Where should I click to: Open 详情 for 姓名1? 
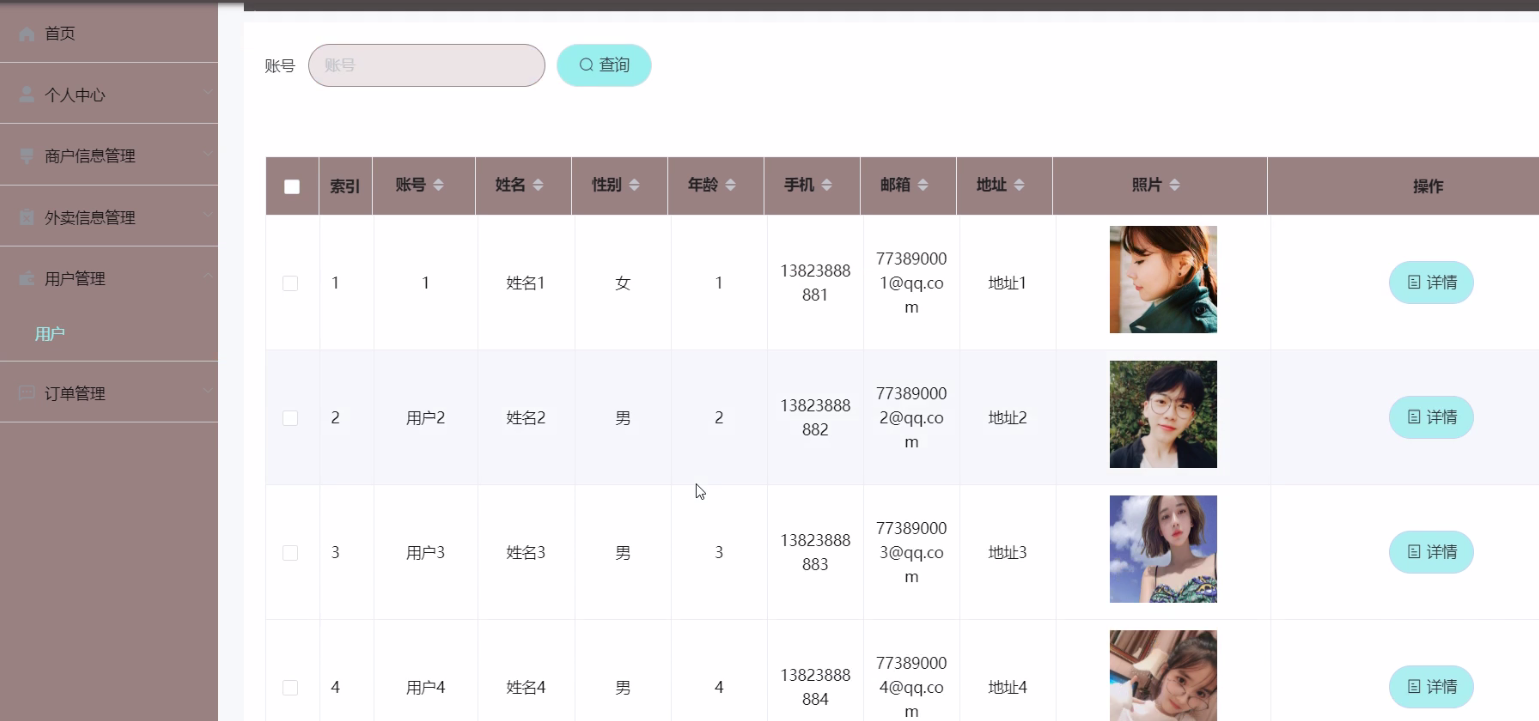point(1431,282)
